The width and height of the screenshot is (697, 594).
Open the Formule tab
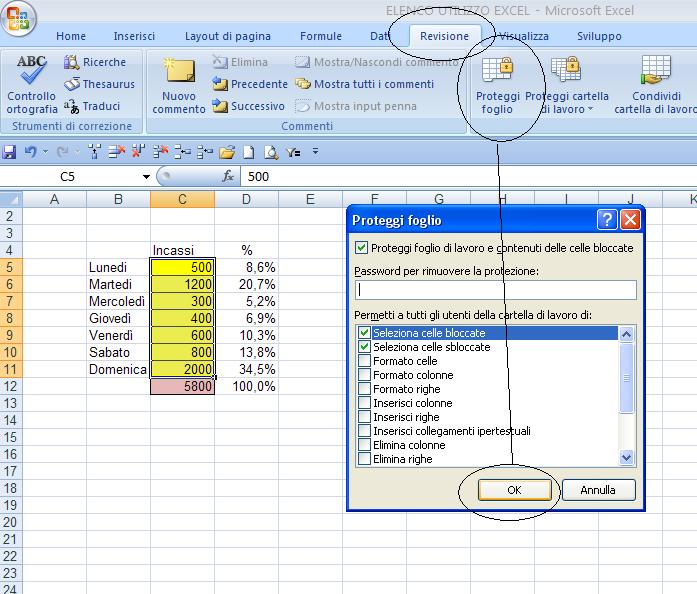point(321,36)
